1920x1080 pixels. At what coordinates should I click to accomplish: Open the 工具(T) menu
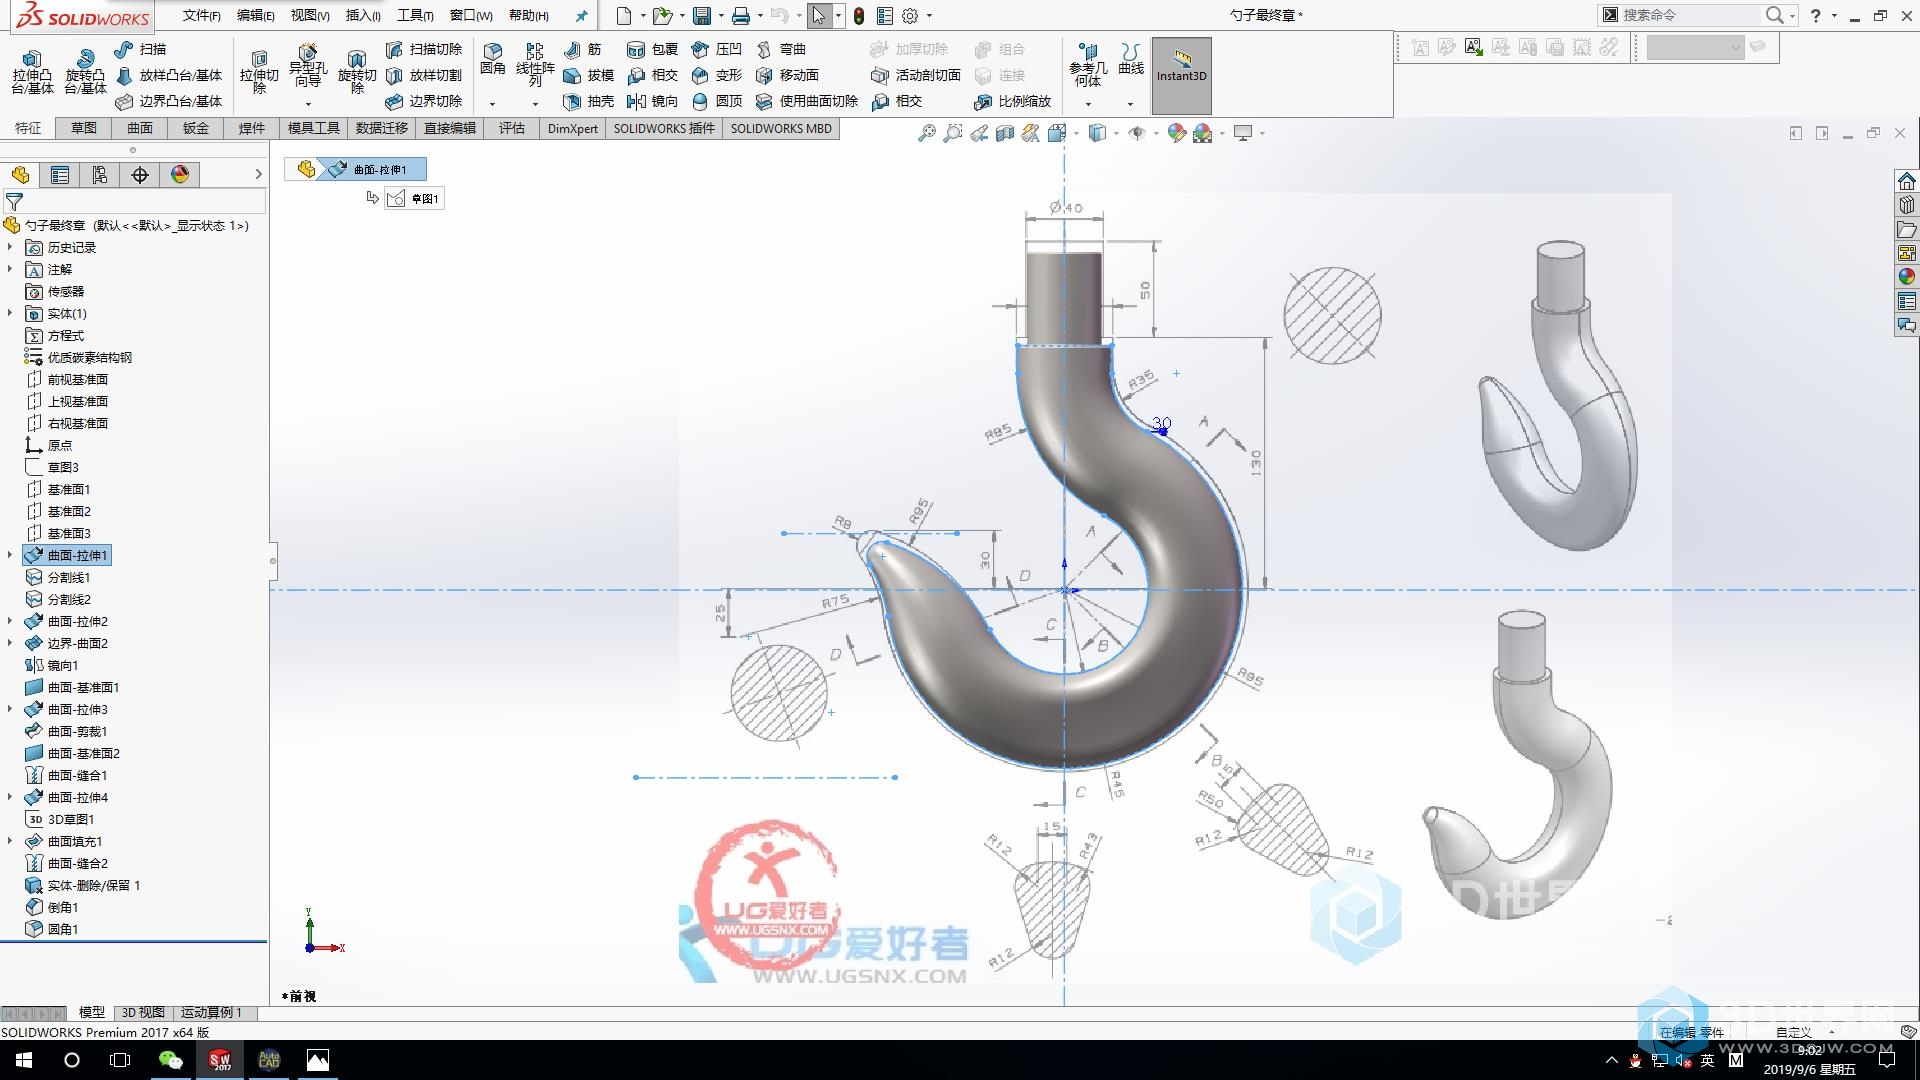coord(415,15)
